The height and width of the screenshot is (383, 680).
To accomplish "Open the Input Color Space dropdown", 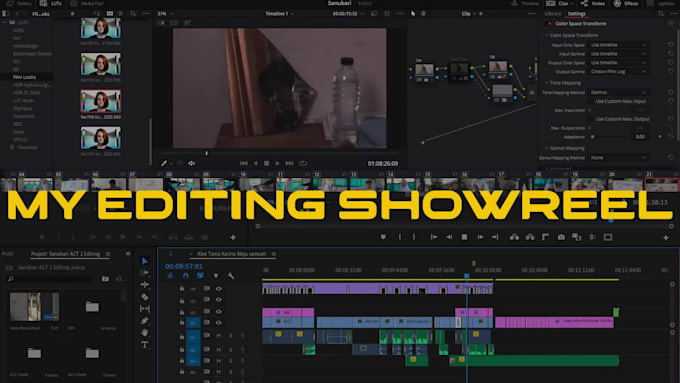I will click(619, 45).
